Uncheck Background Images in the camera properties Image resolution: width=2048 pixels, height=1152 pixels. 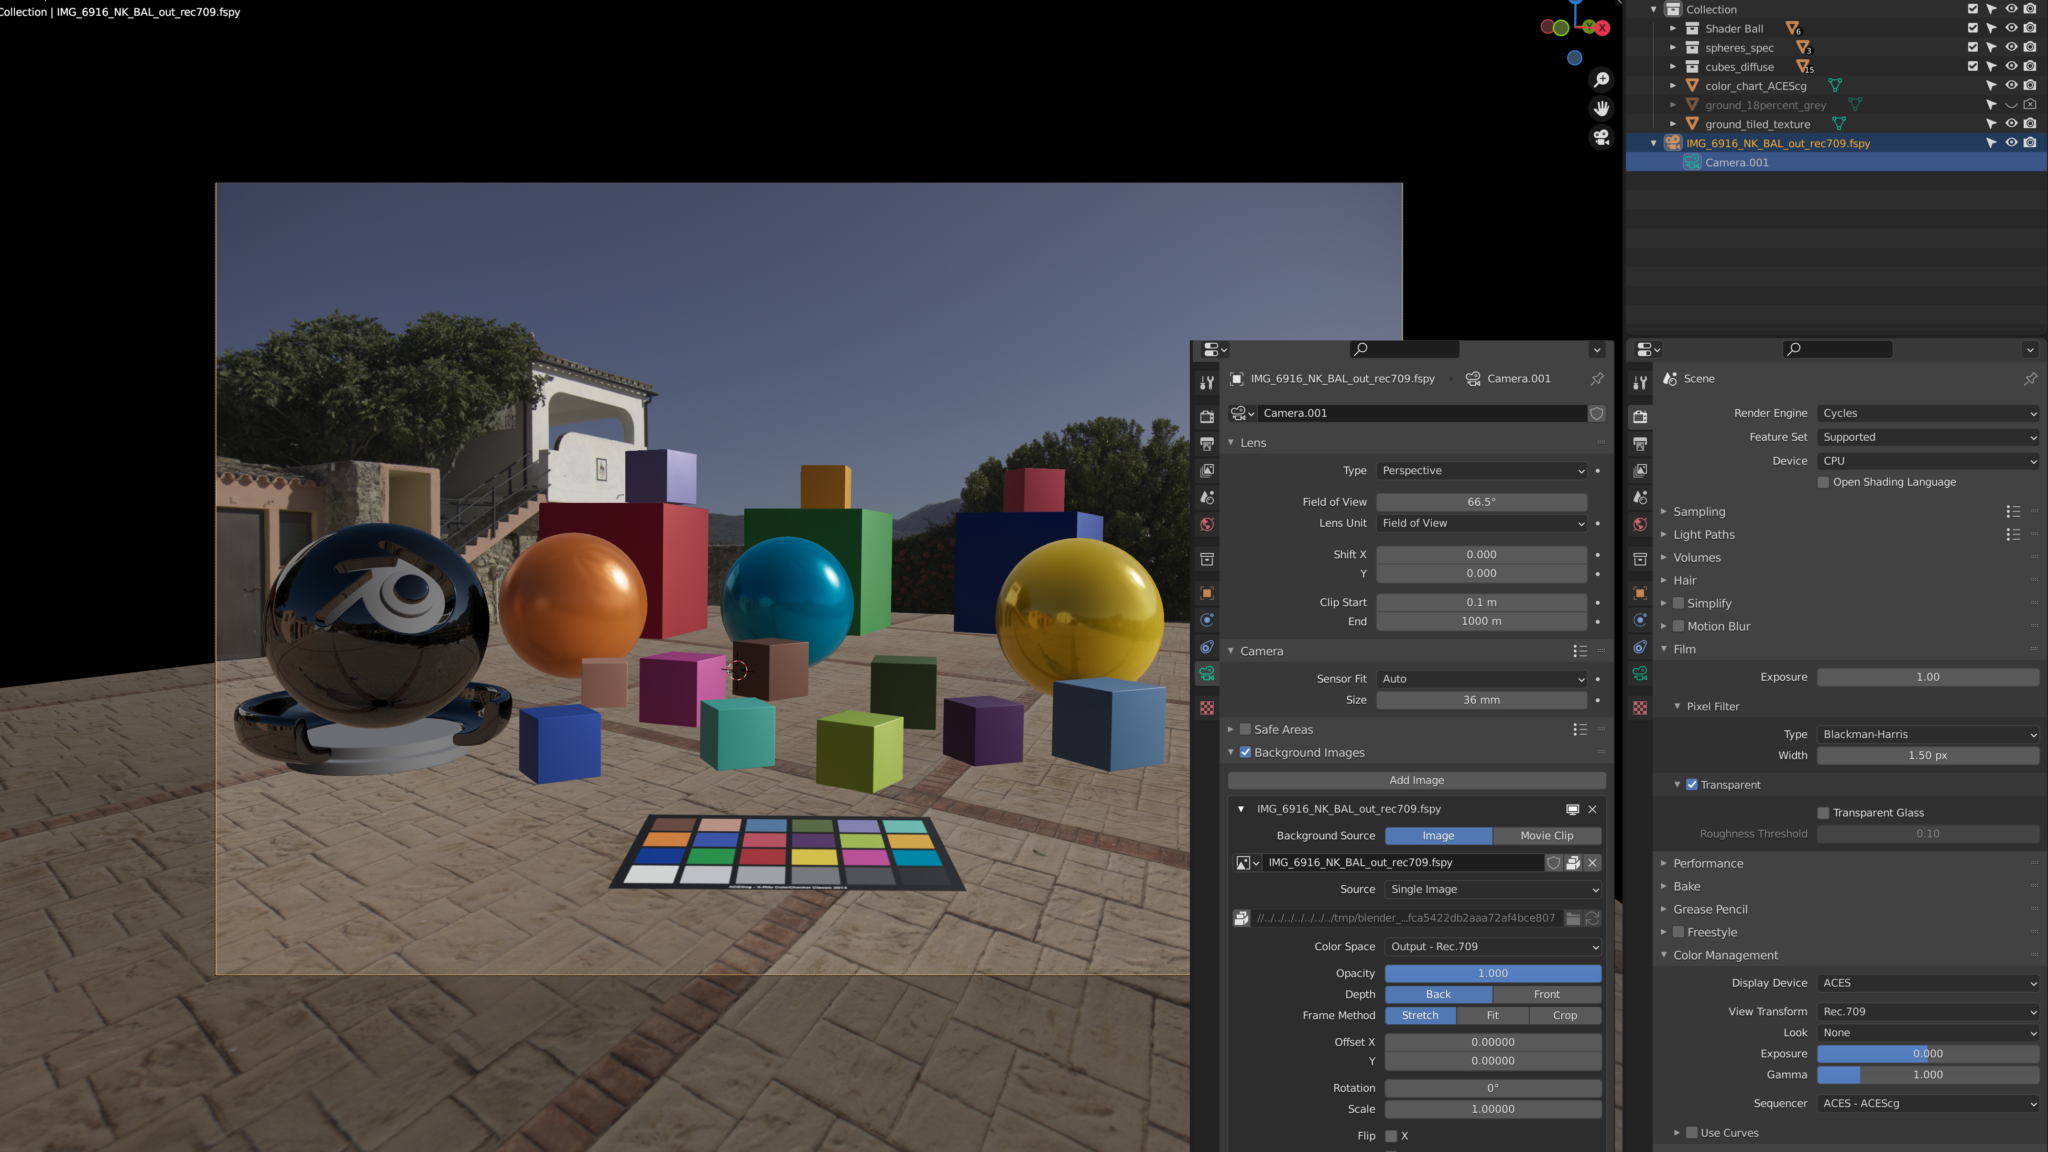1245,752
